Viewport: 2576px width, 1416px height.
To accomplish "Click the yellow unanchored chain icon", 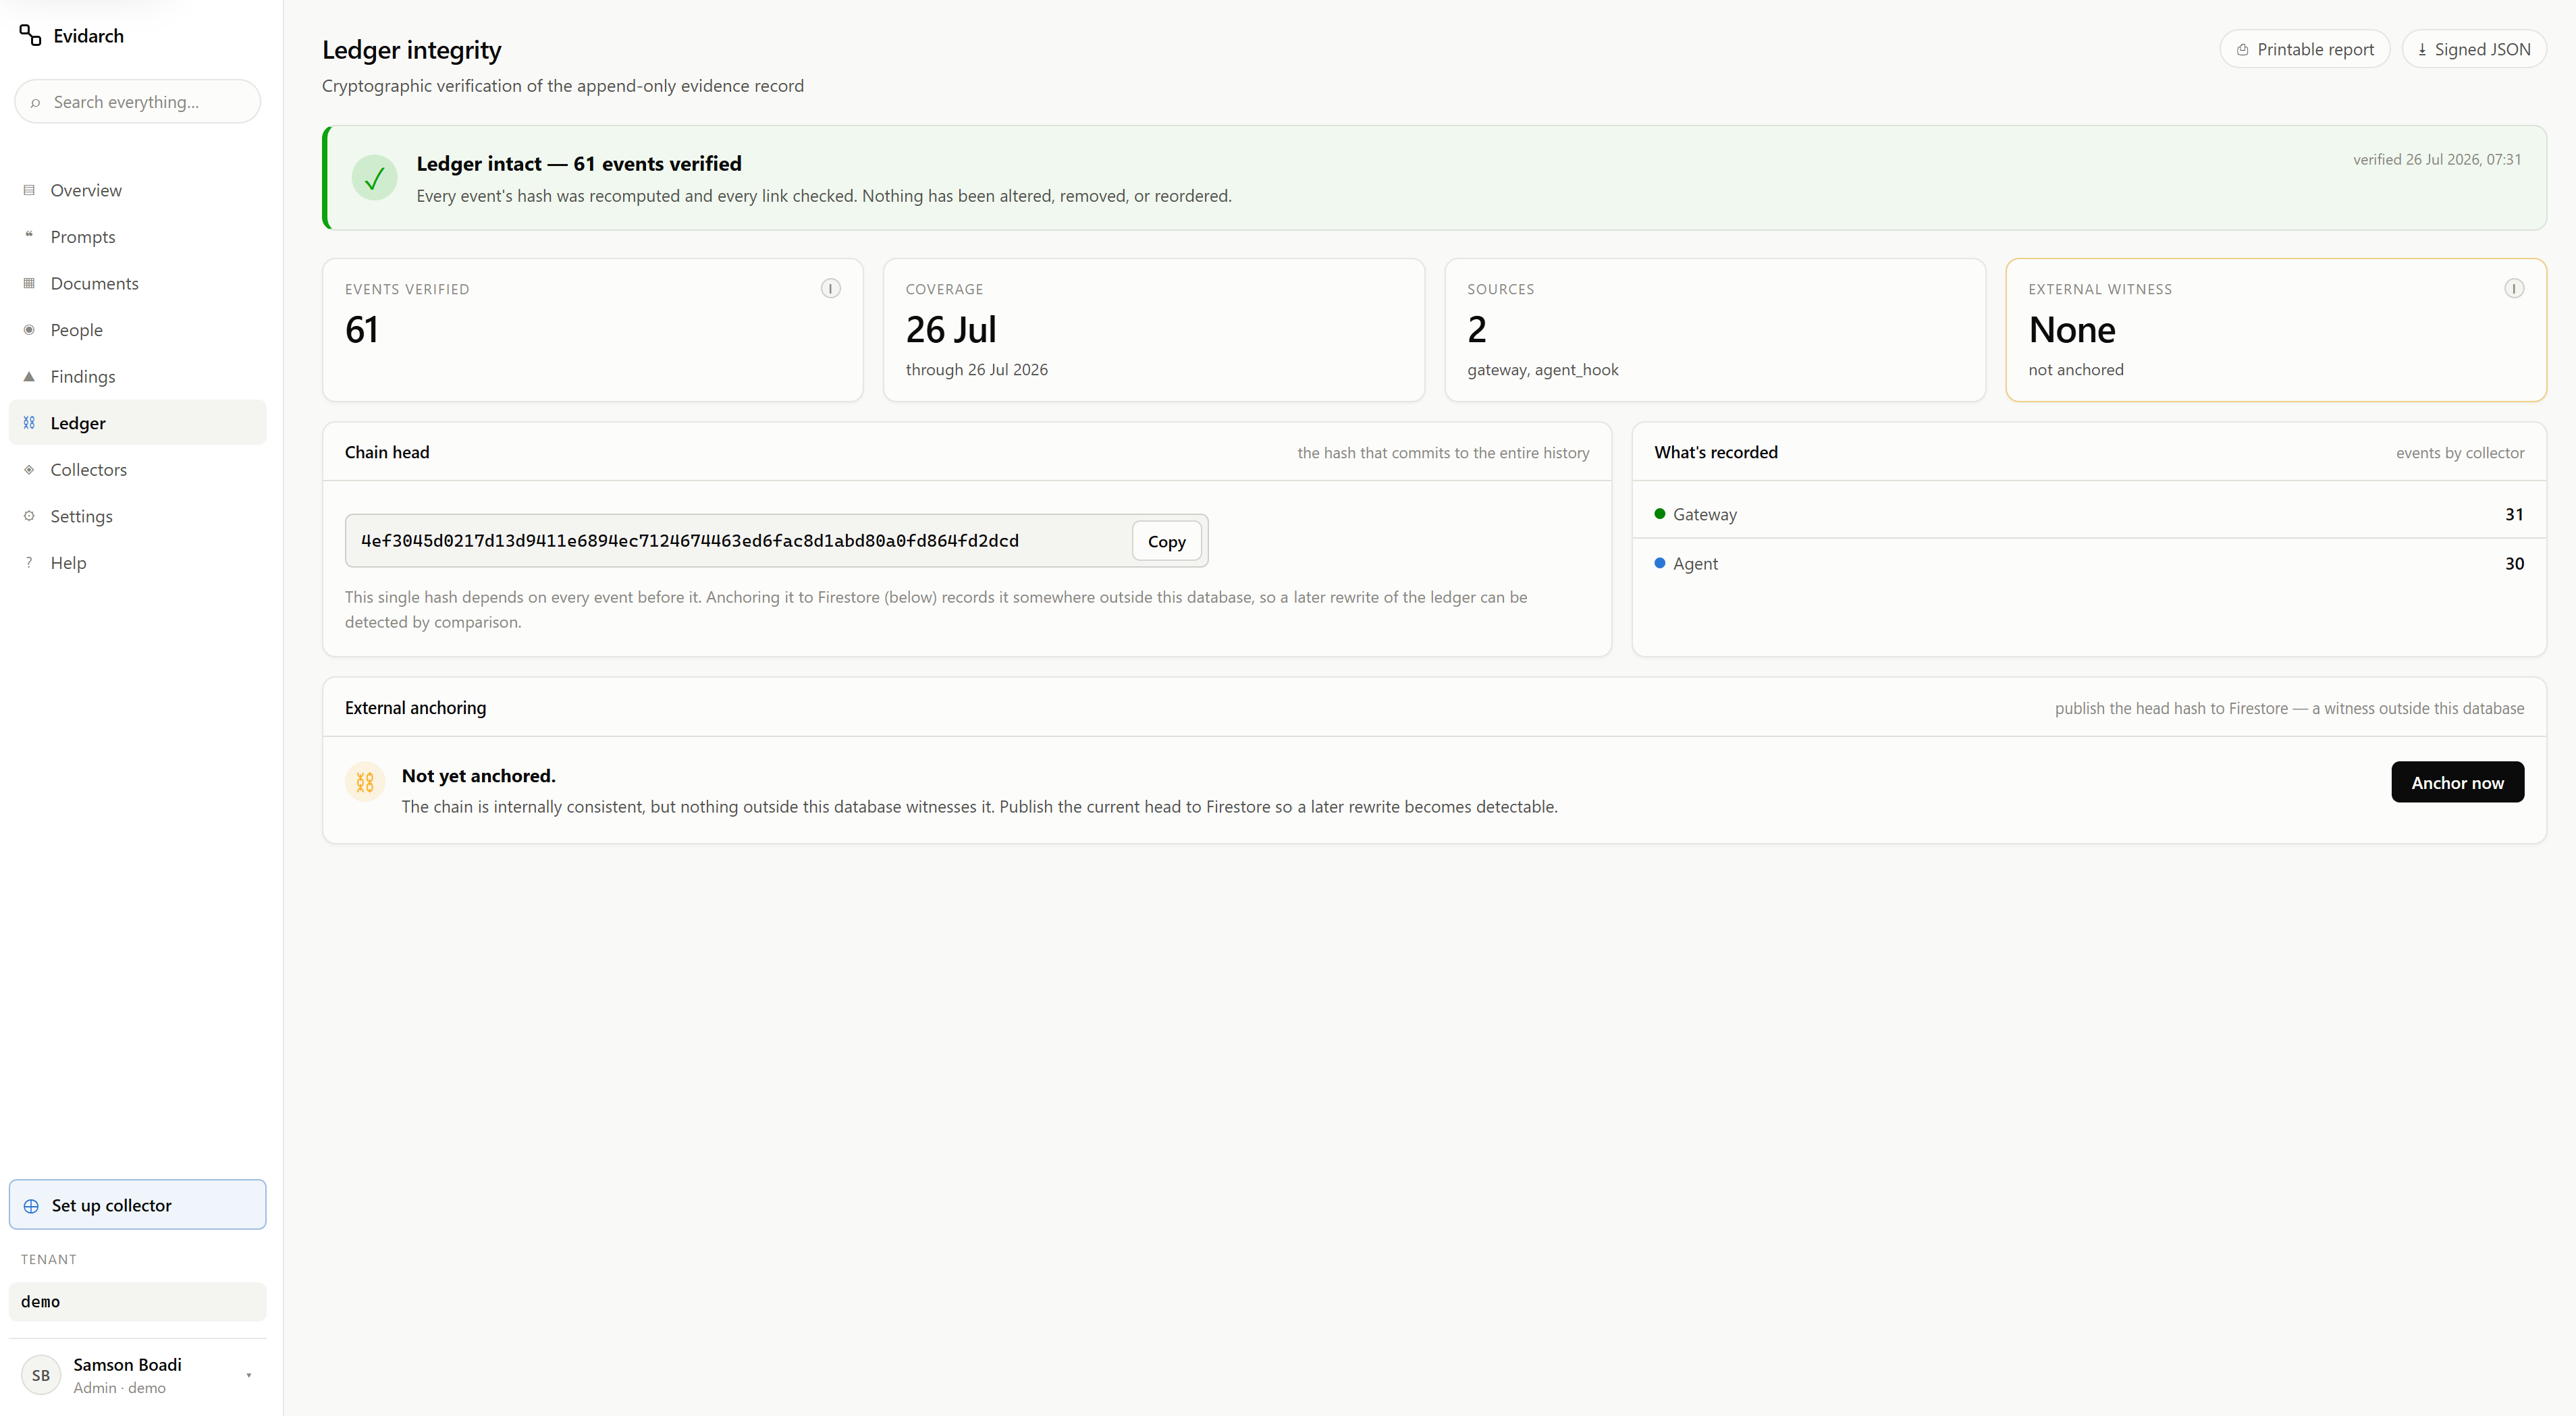I will tap(365, 782).
